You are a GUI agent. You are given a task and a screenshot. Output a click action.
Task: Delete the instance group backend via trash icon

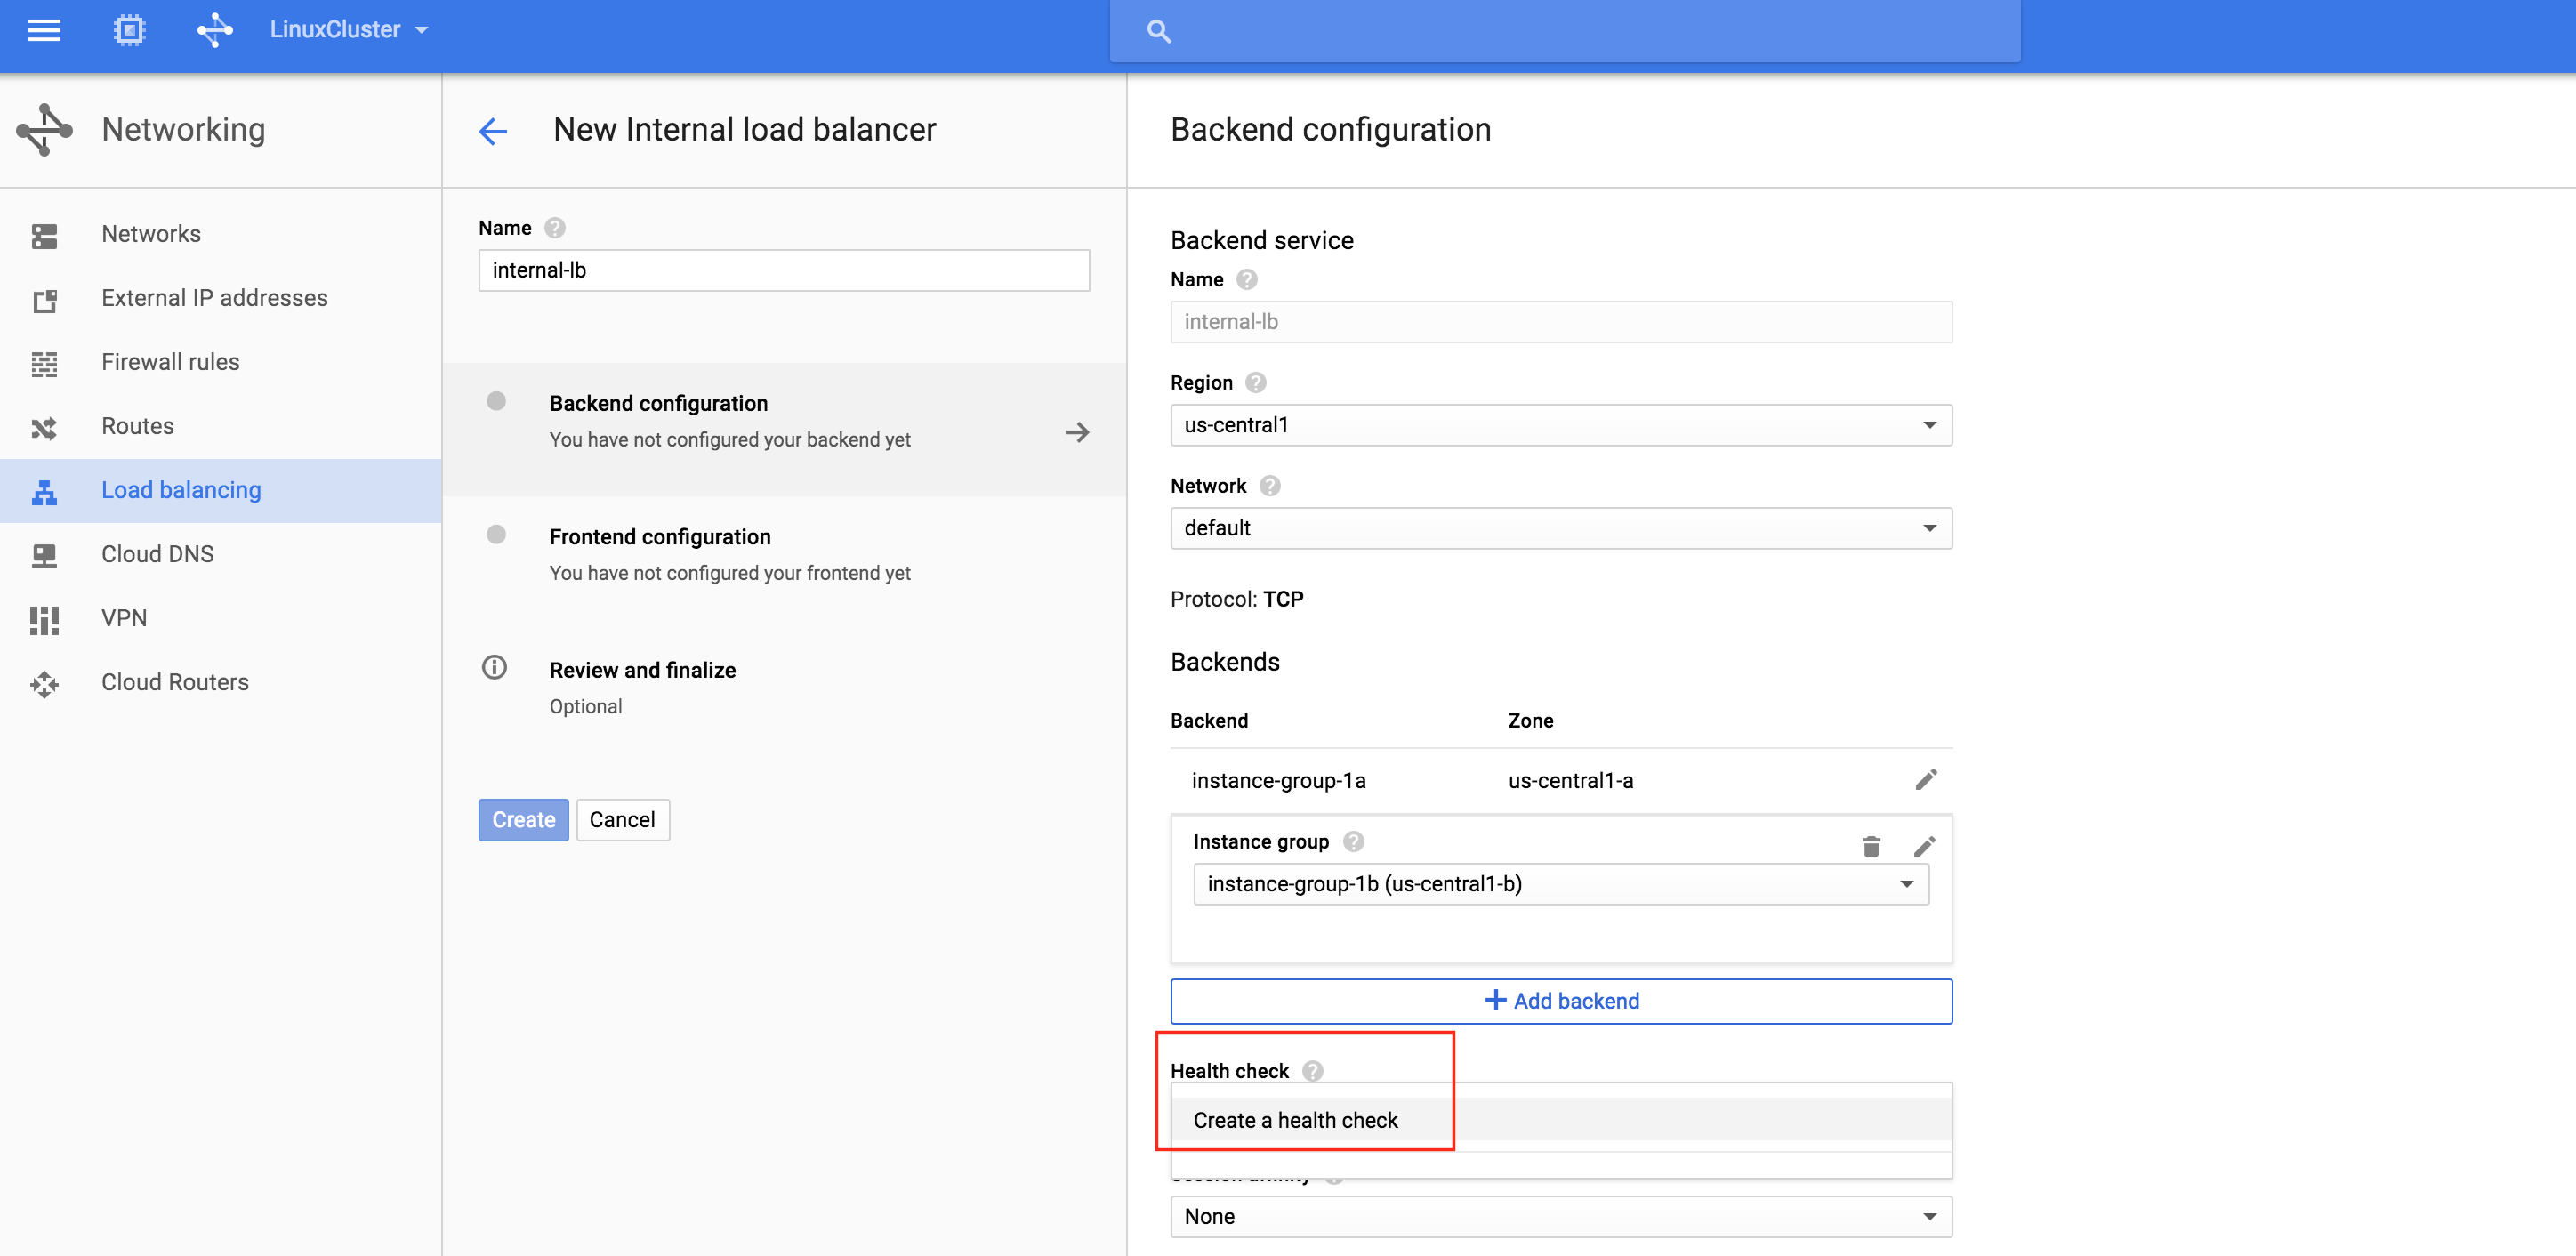point(1871,847)
